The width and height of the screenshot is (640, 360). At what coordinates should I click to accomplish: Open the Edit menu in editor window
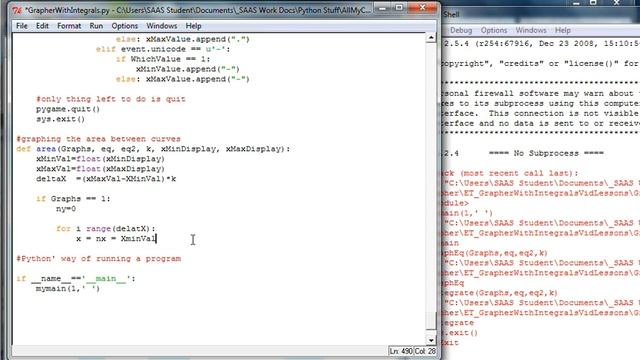pos(42,26)
